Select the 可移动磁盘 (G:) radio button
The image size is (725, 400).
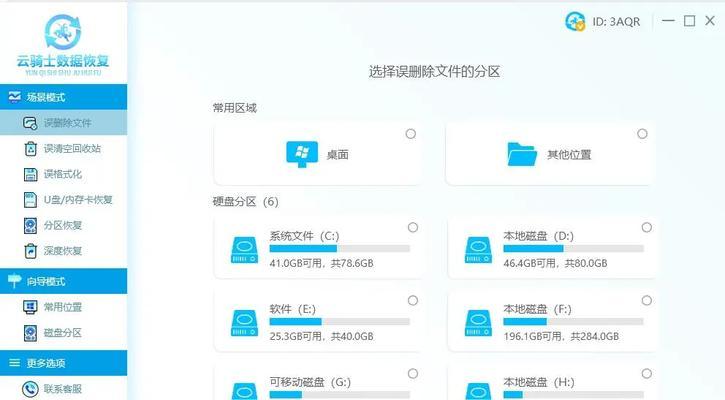tap(413, 374)
